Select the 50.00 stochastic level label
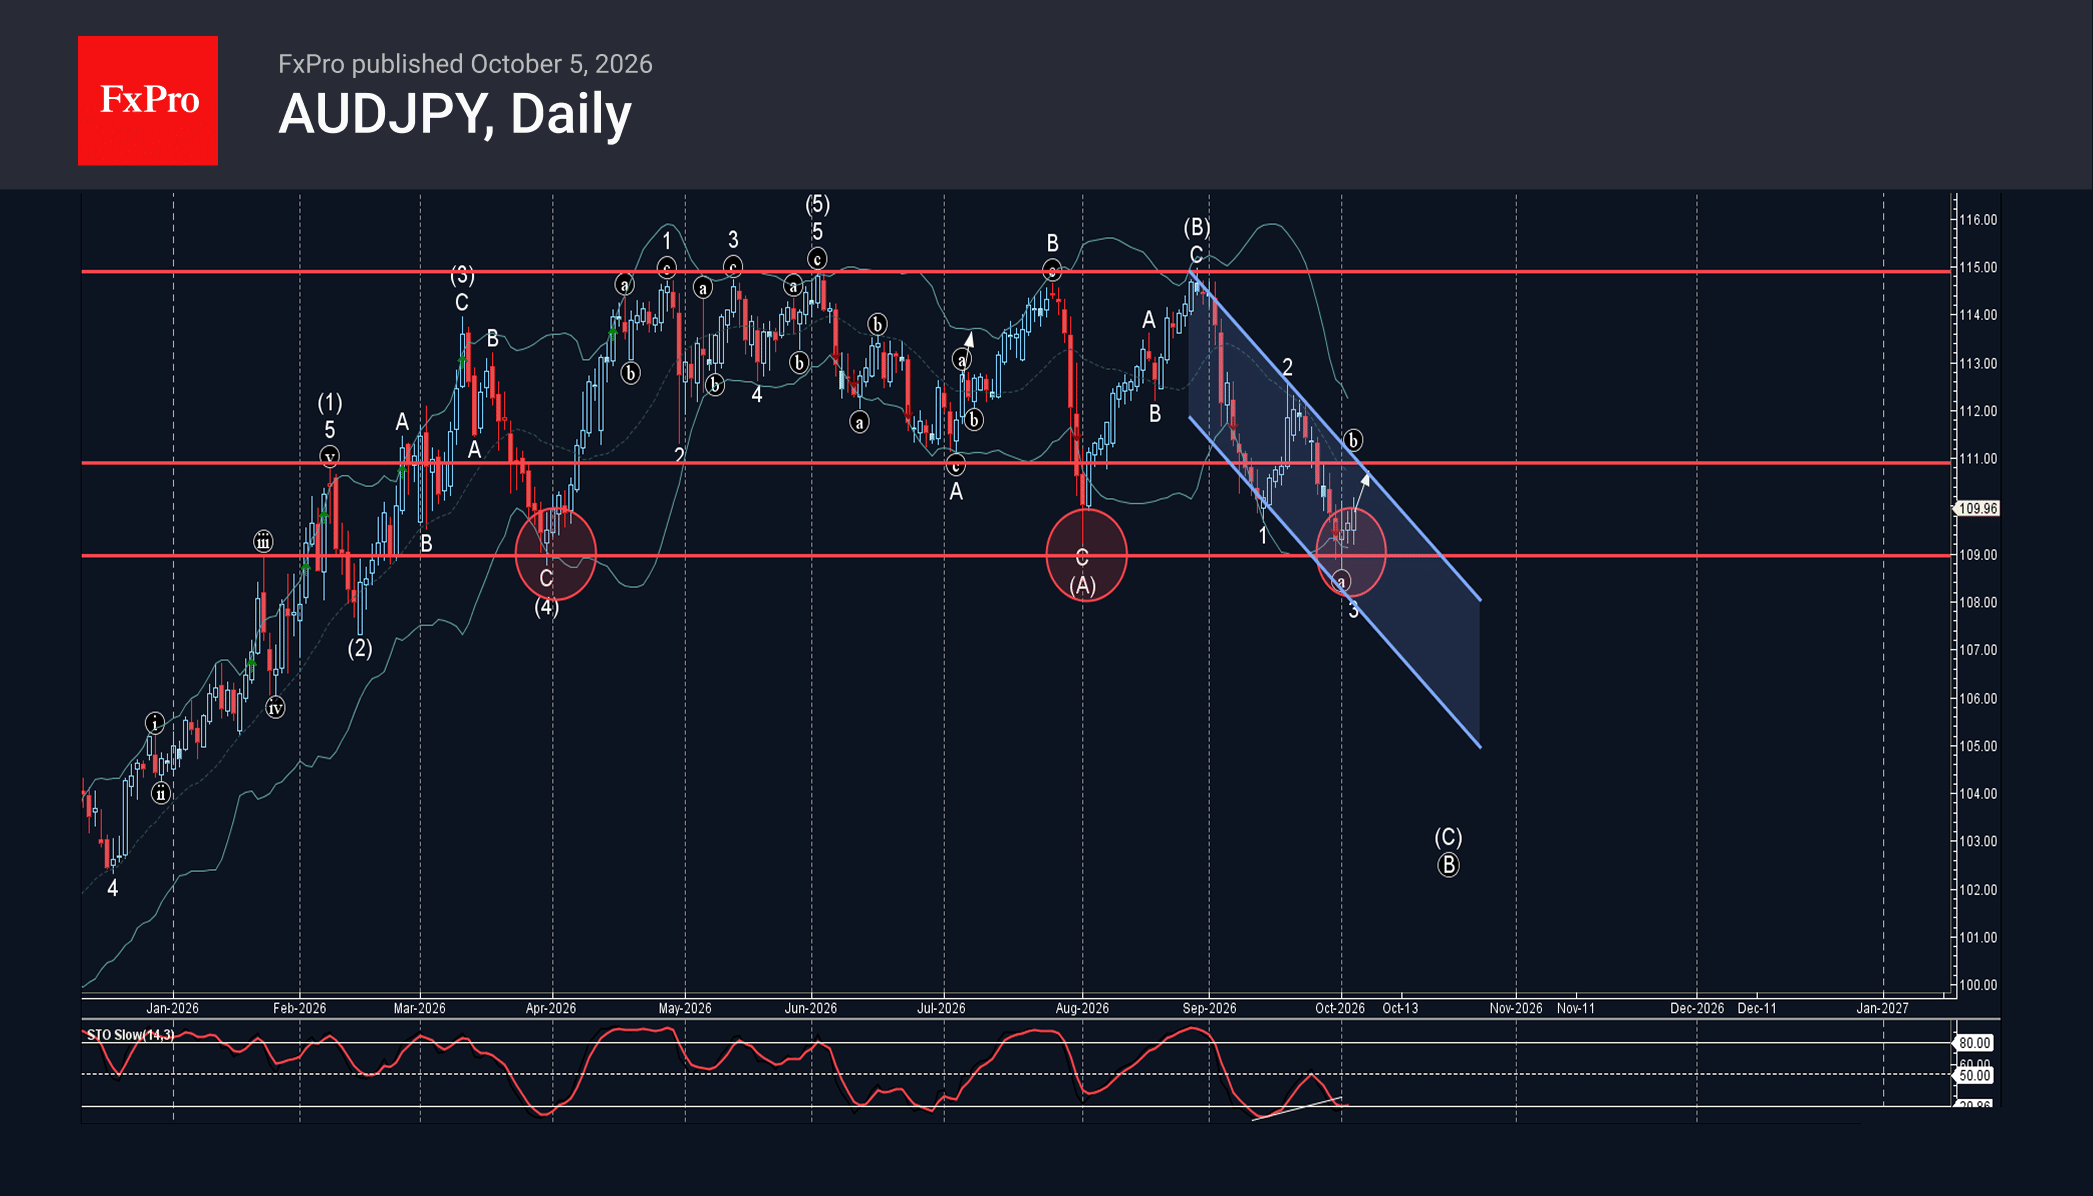This screenshot has height=1196, width=2093. point(1974,1076)
